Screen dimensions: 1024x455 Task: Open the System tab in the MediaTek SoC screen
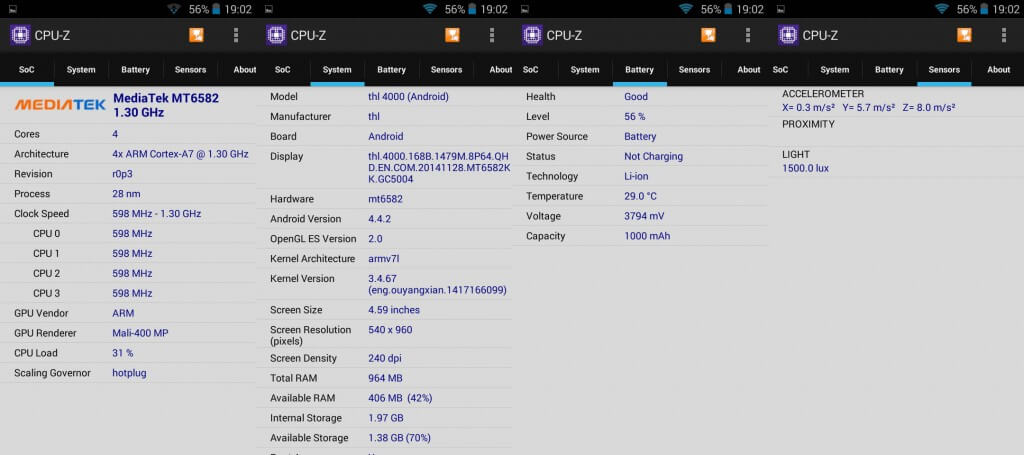pos(81,70)
